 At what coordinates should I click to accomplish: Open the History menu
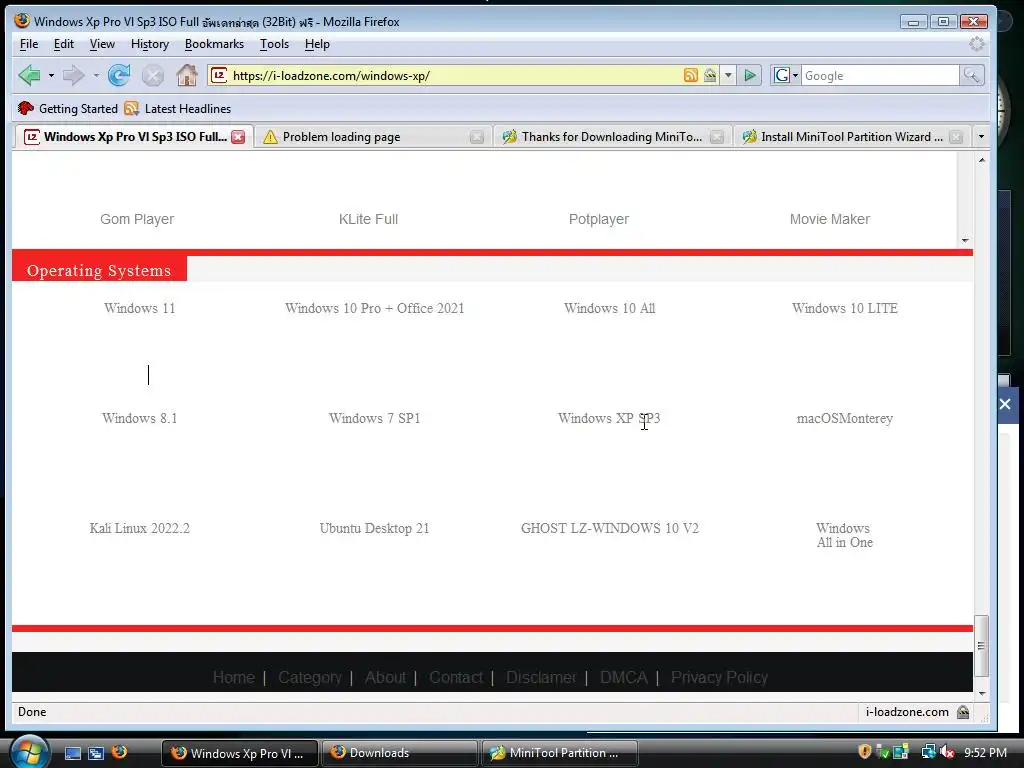[x=150, y=44]
